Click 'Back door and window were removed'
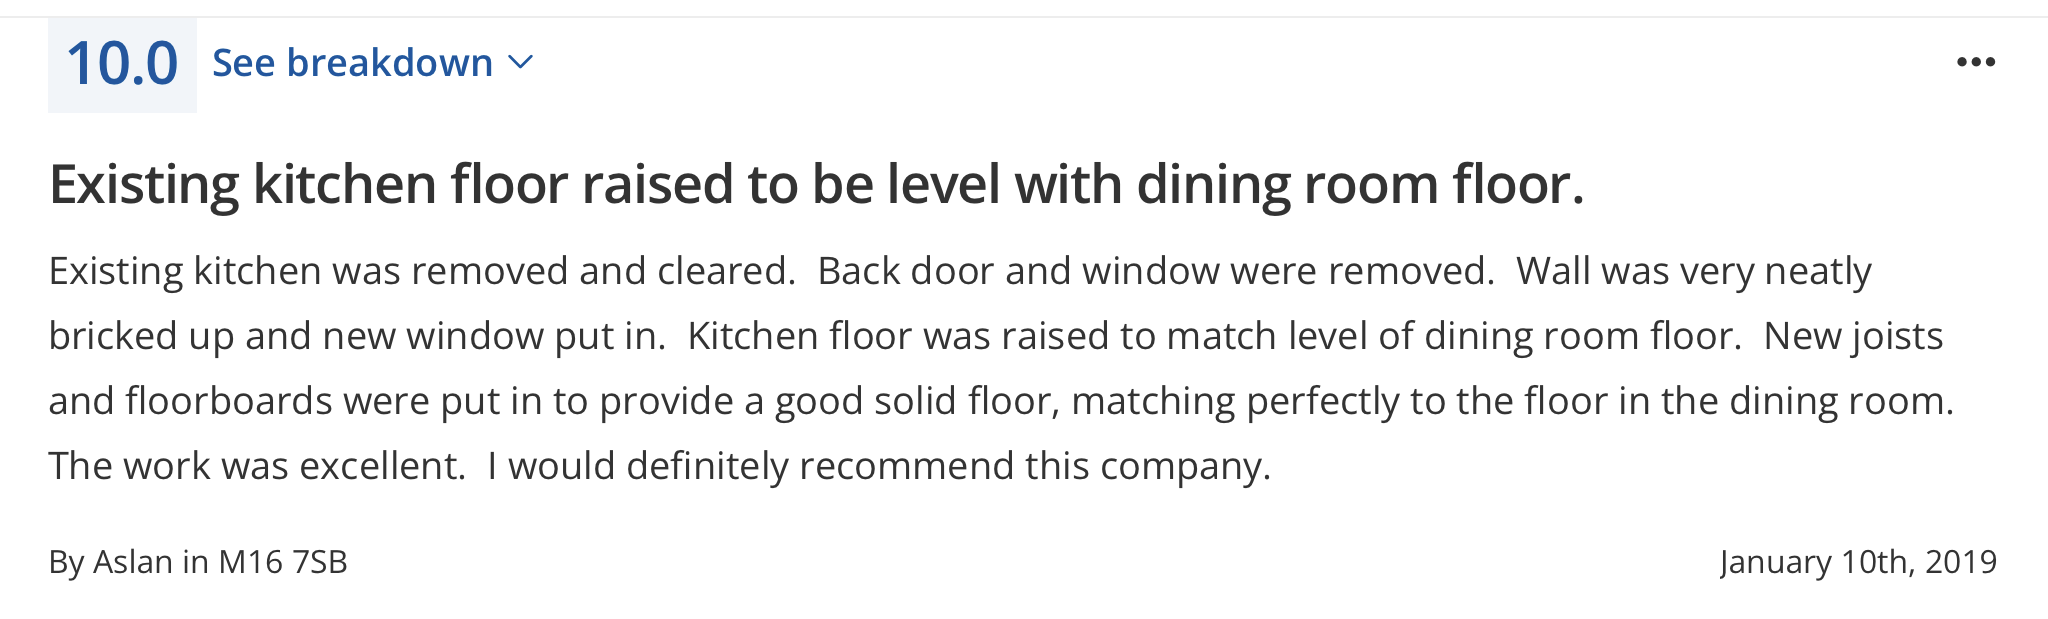 coord(1156,272)
